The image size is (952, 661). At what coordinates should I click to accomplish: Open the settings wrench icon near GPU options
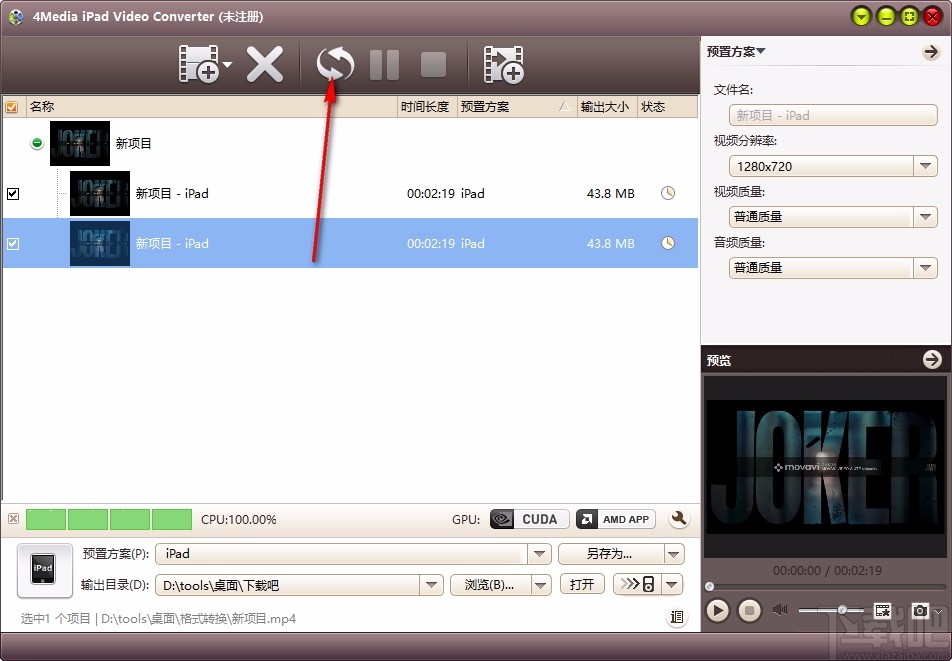tap(679, 519)
